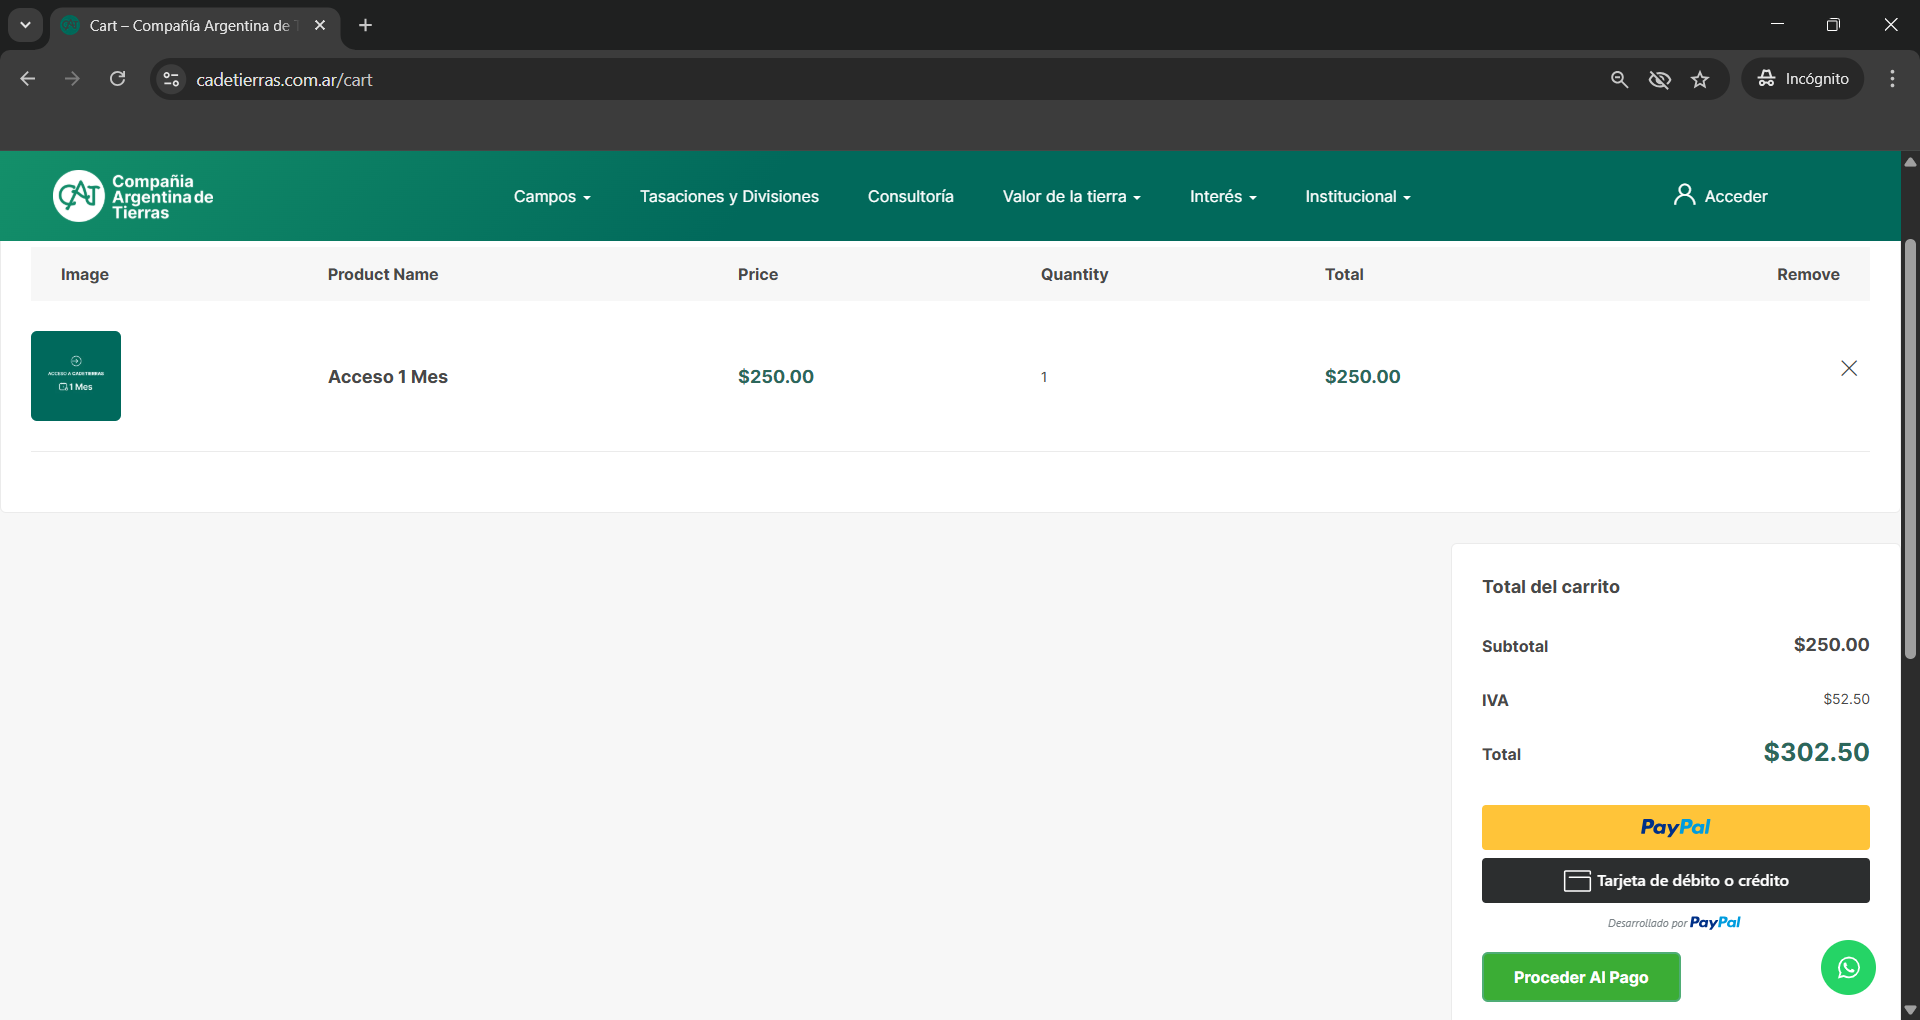1920x1020 pixels.
Task: Remove Acceso 1 Mes from cart
Action: [x=1848, y=368]
